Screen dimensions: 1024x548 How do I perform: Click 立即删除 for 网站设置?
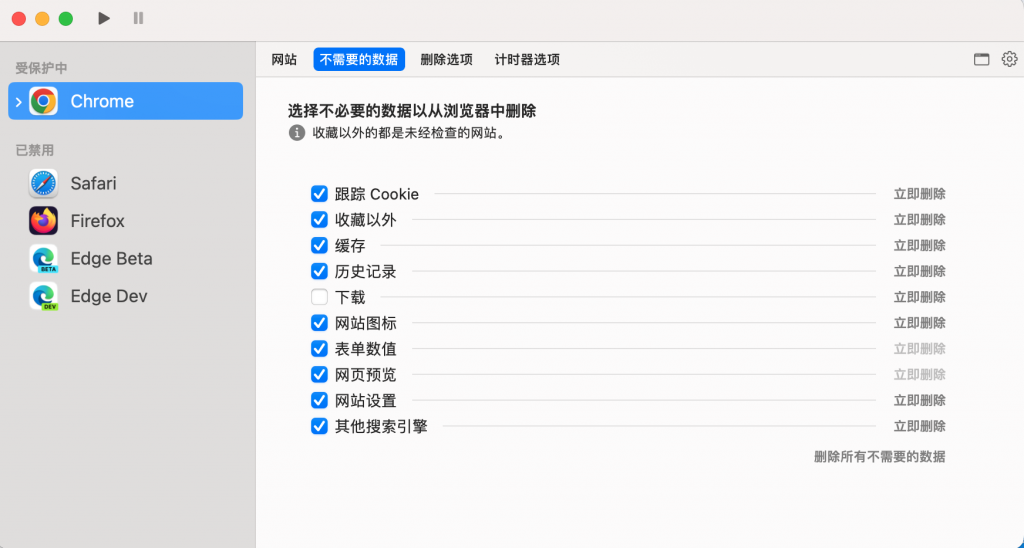(x=920, y=400)
